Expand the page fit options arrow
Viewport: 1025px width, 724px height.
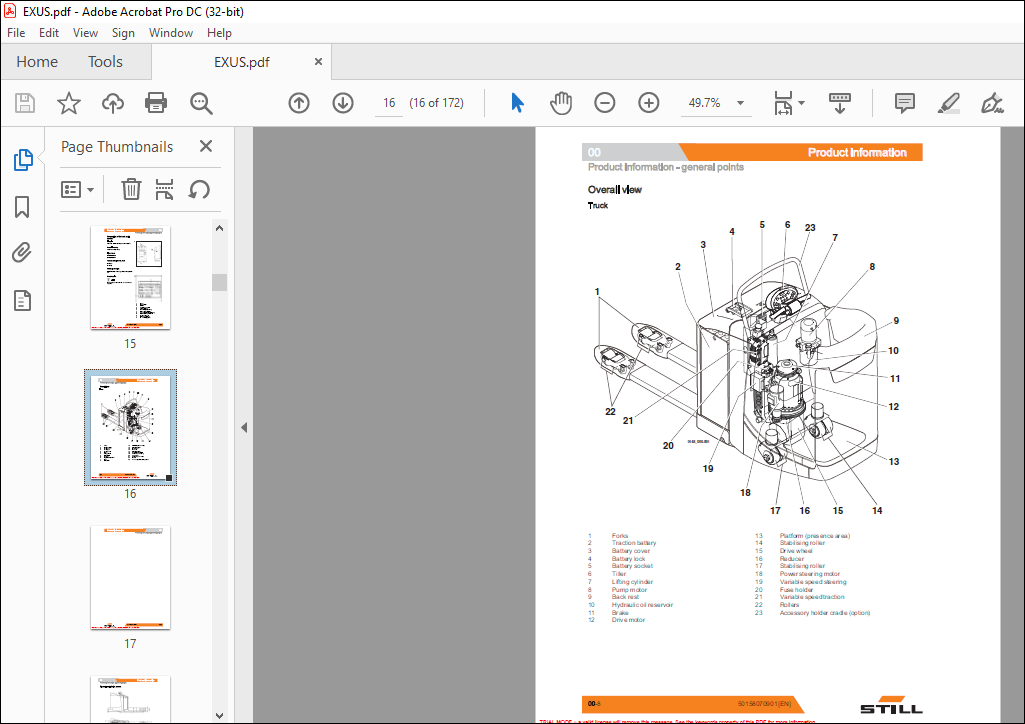pos(801,103)
